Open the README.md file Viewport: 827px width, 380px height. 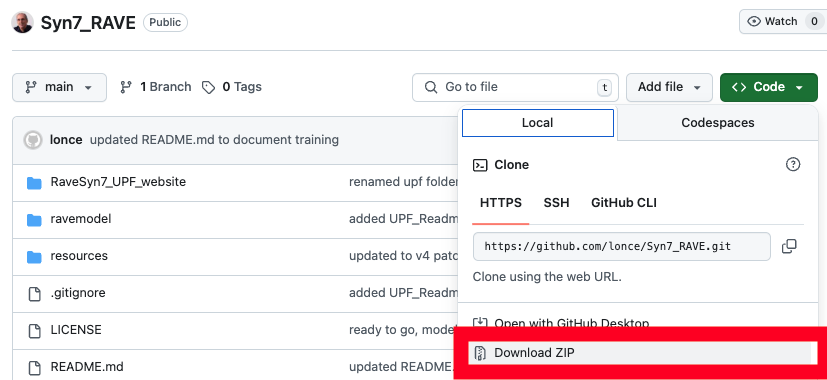coord(87,367)
